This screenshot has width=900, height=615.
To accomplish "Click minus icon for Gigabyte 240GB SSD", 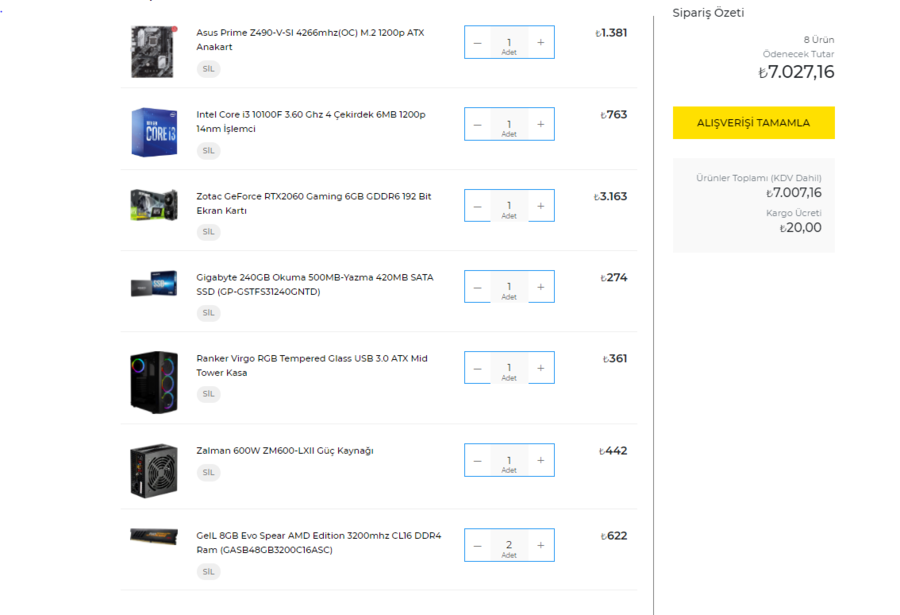I will click(x=478, y=287).
